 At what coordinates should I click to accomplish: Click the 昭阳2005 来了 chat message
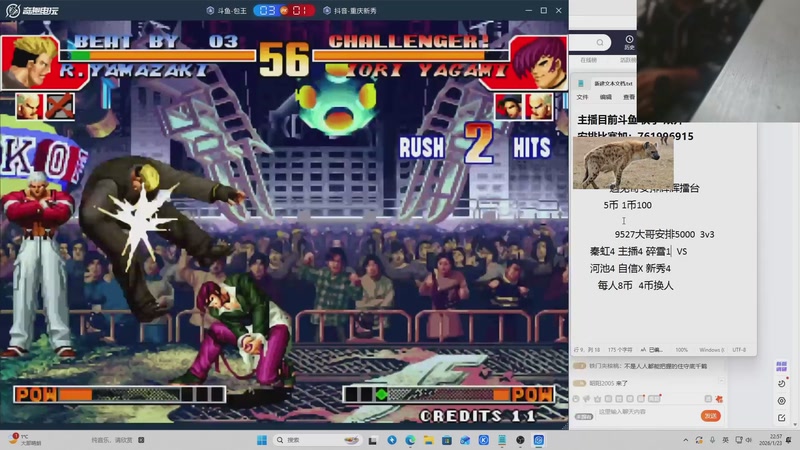coord(601,383)
